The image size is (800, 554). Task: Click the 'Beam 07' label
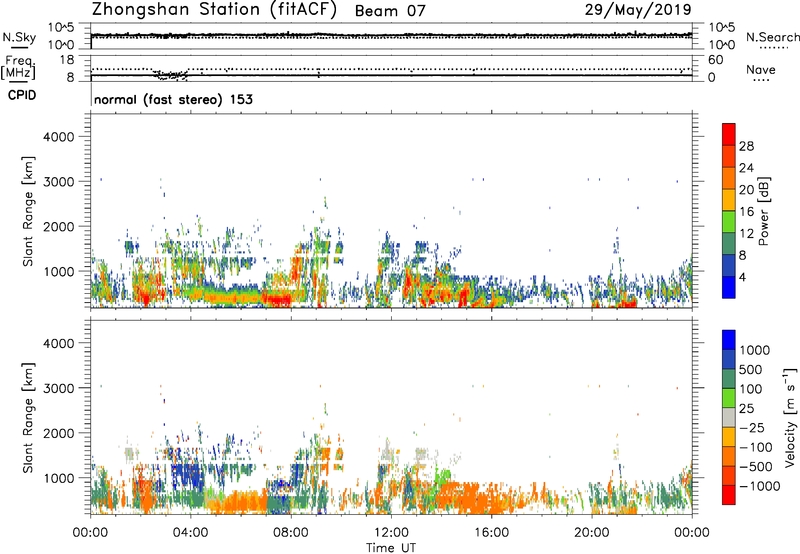click(390, 11)
